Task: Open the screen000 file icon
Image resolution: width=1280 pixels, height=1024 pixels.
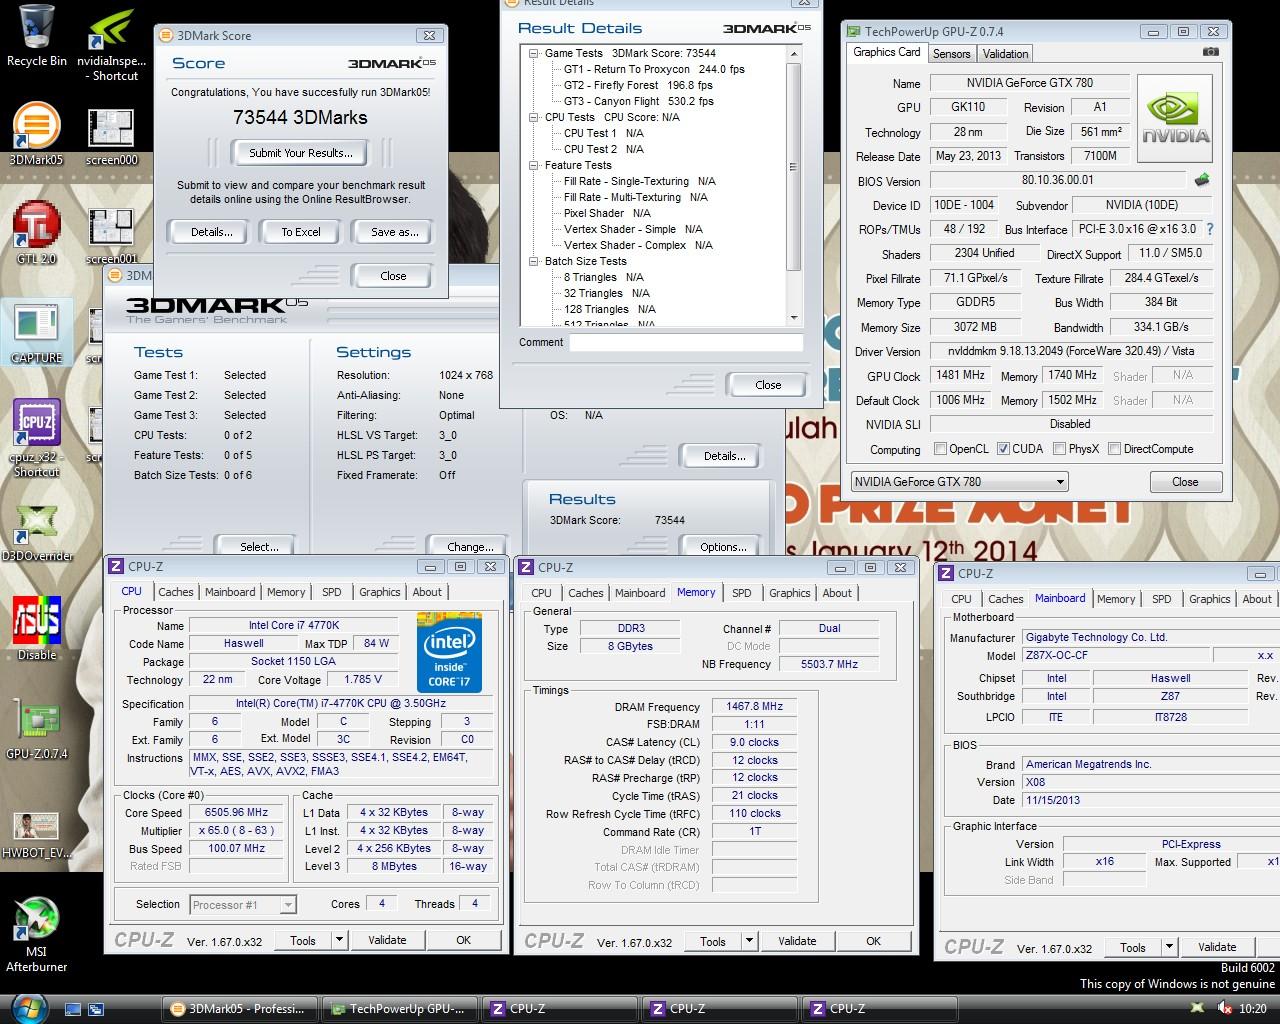Action: 111,137
